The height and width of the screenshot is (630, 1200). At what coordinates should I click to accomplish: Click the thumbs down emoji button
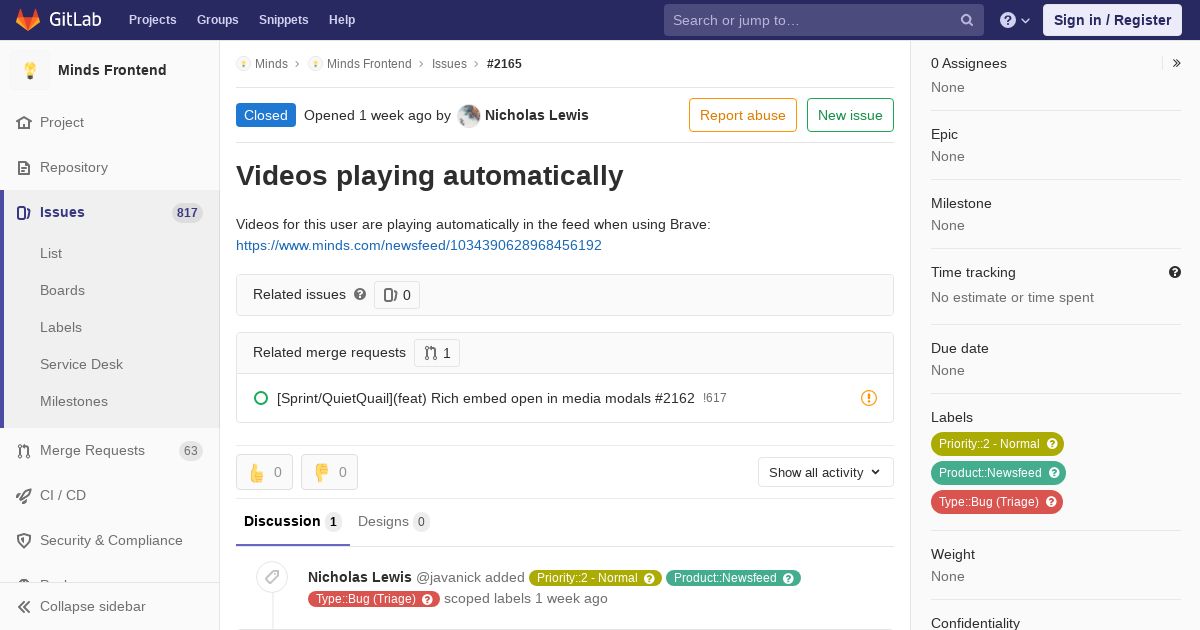click(329, 472)
